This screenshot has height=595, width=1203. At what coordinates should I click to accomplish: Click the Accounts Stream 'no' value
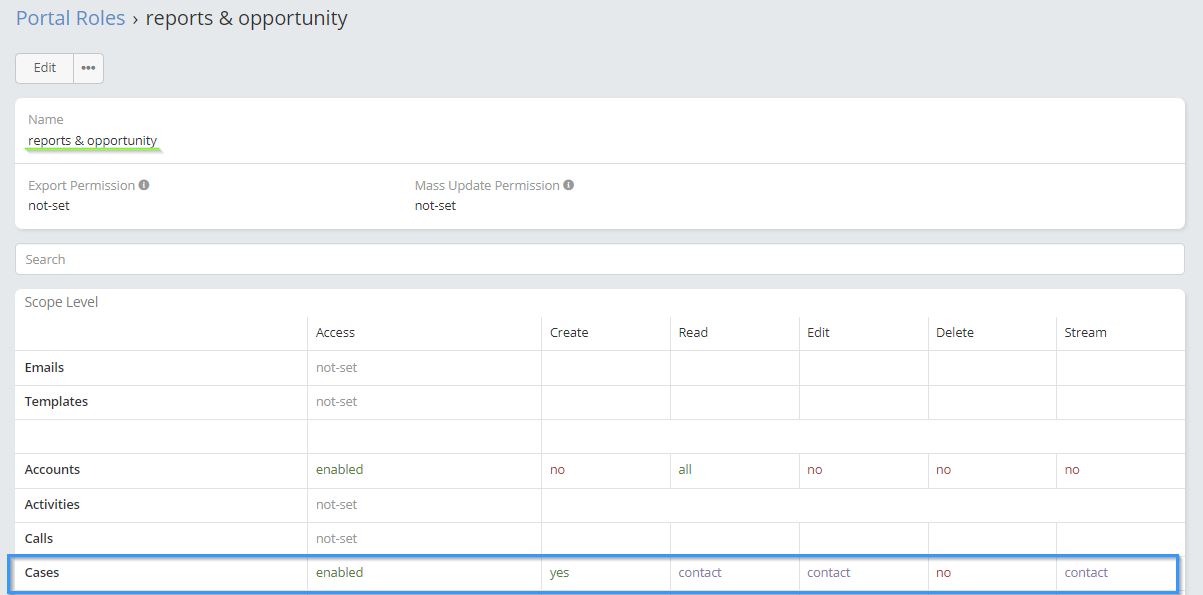point(1072,470)
